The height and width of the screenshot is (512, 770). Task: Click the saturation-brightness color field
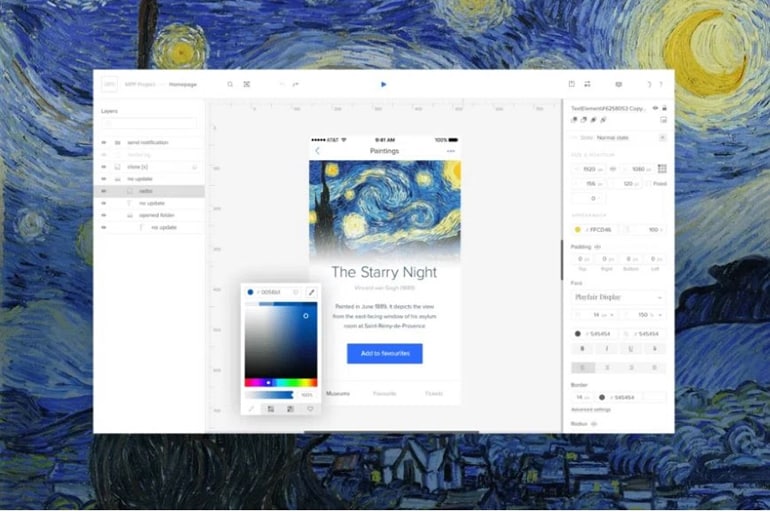coord(281,341)
